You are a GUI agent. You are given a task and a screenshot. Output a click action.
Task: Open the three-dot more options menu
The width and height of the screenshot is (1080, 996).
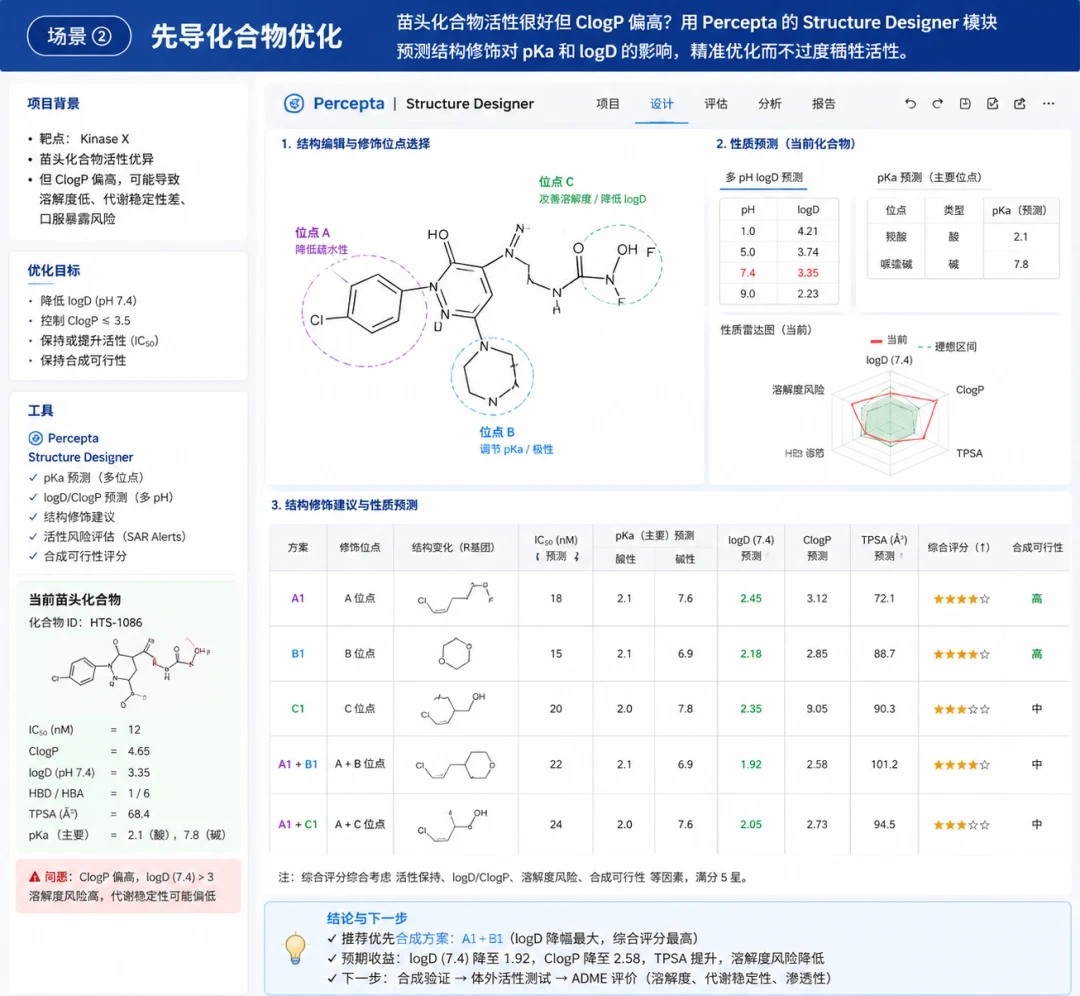1048,103
